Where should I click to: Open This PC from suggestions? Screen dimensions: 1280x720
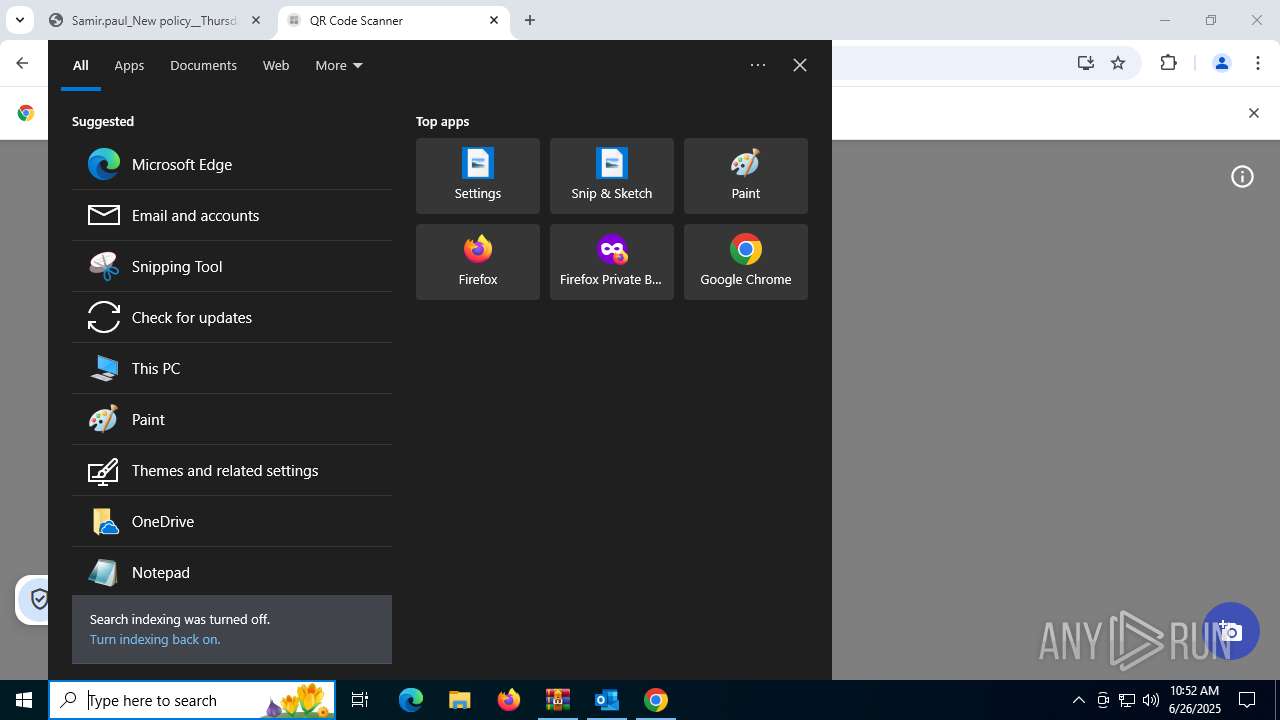[232, 368]
